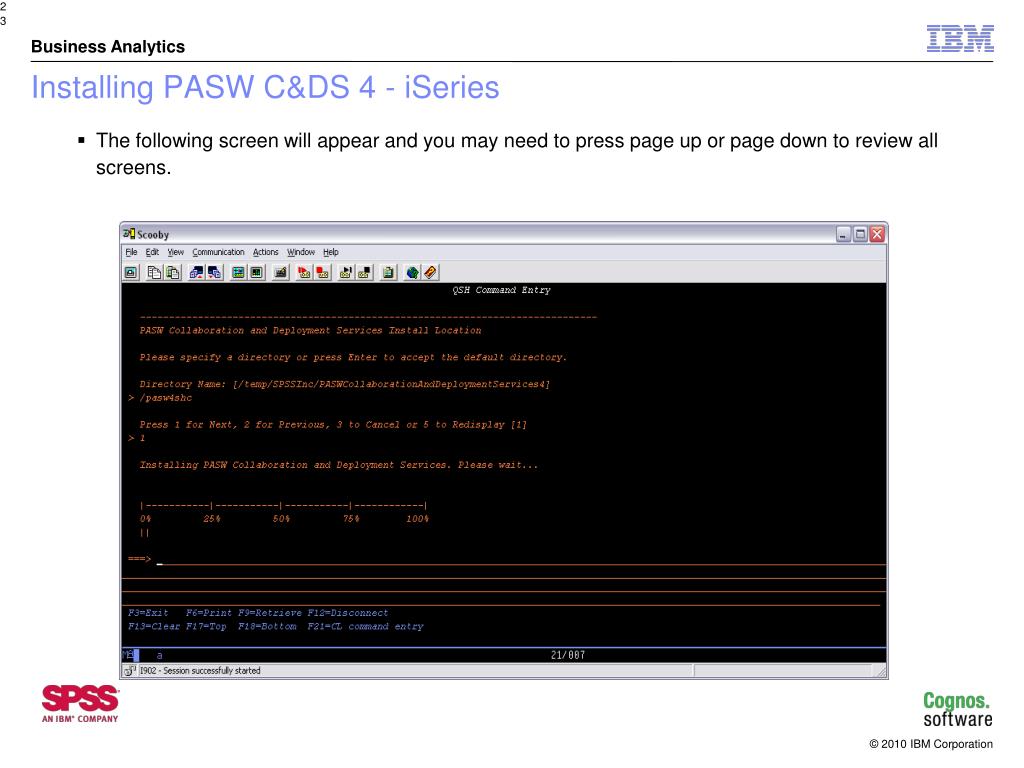Click the '/pasw4shc' directory entry text
The width and height of the screenshot is (1024, 768).
tap(166, 398)
